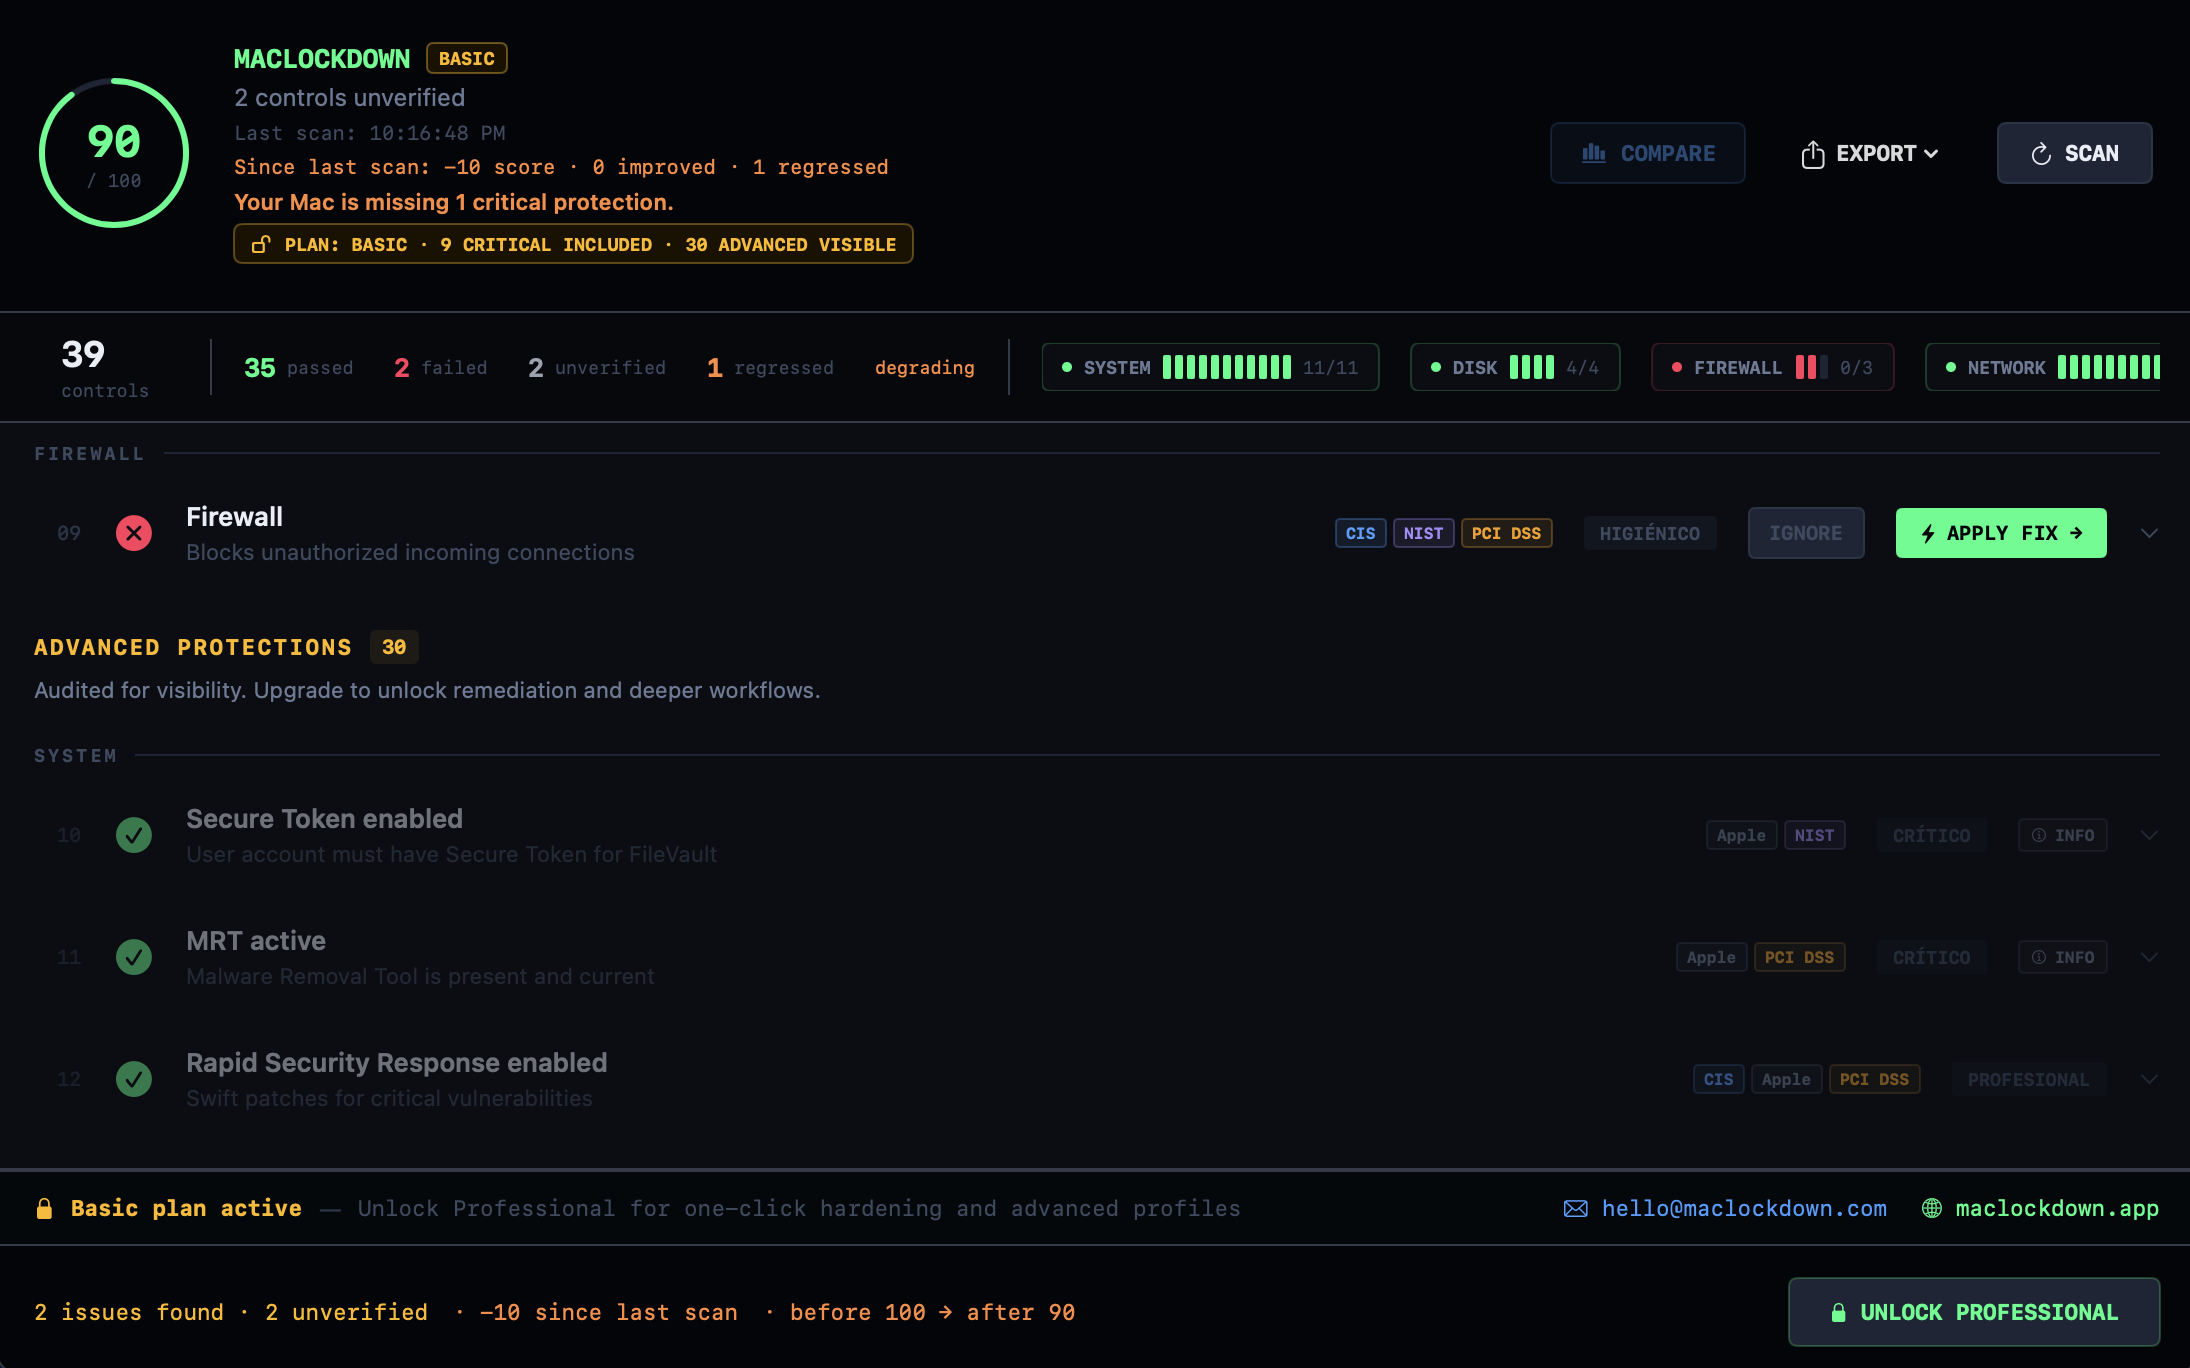Click green check icon for MRT active
The height and width of the screenshot is (1368, 2190).
coord(134,957)
